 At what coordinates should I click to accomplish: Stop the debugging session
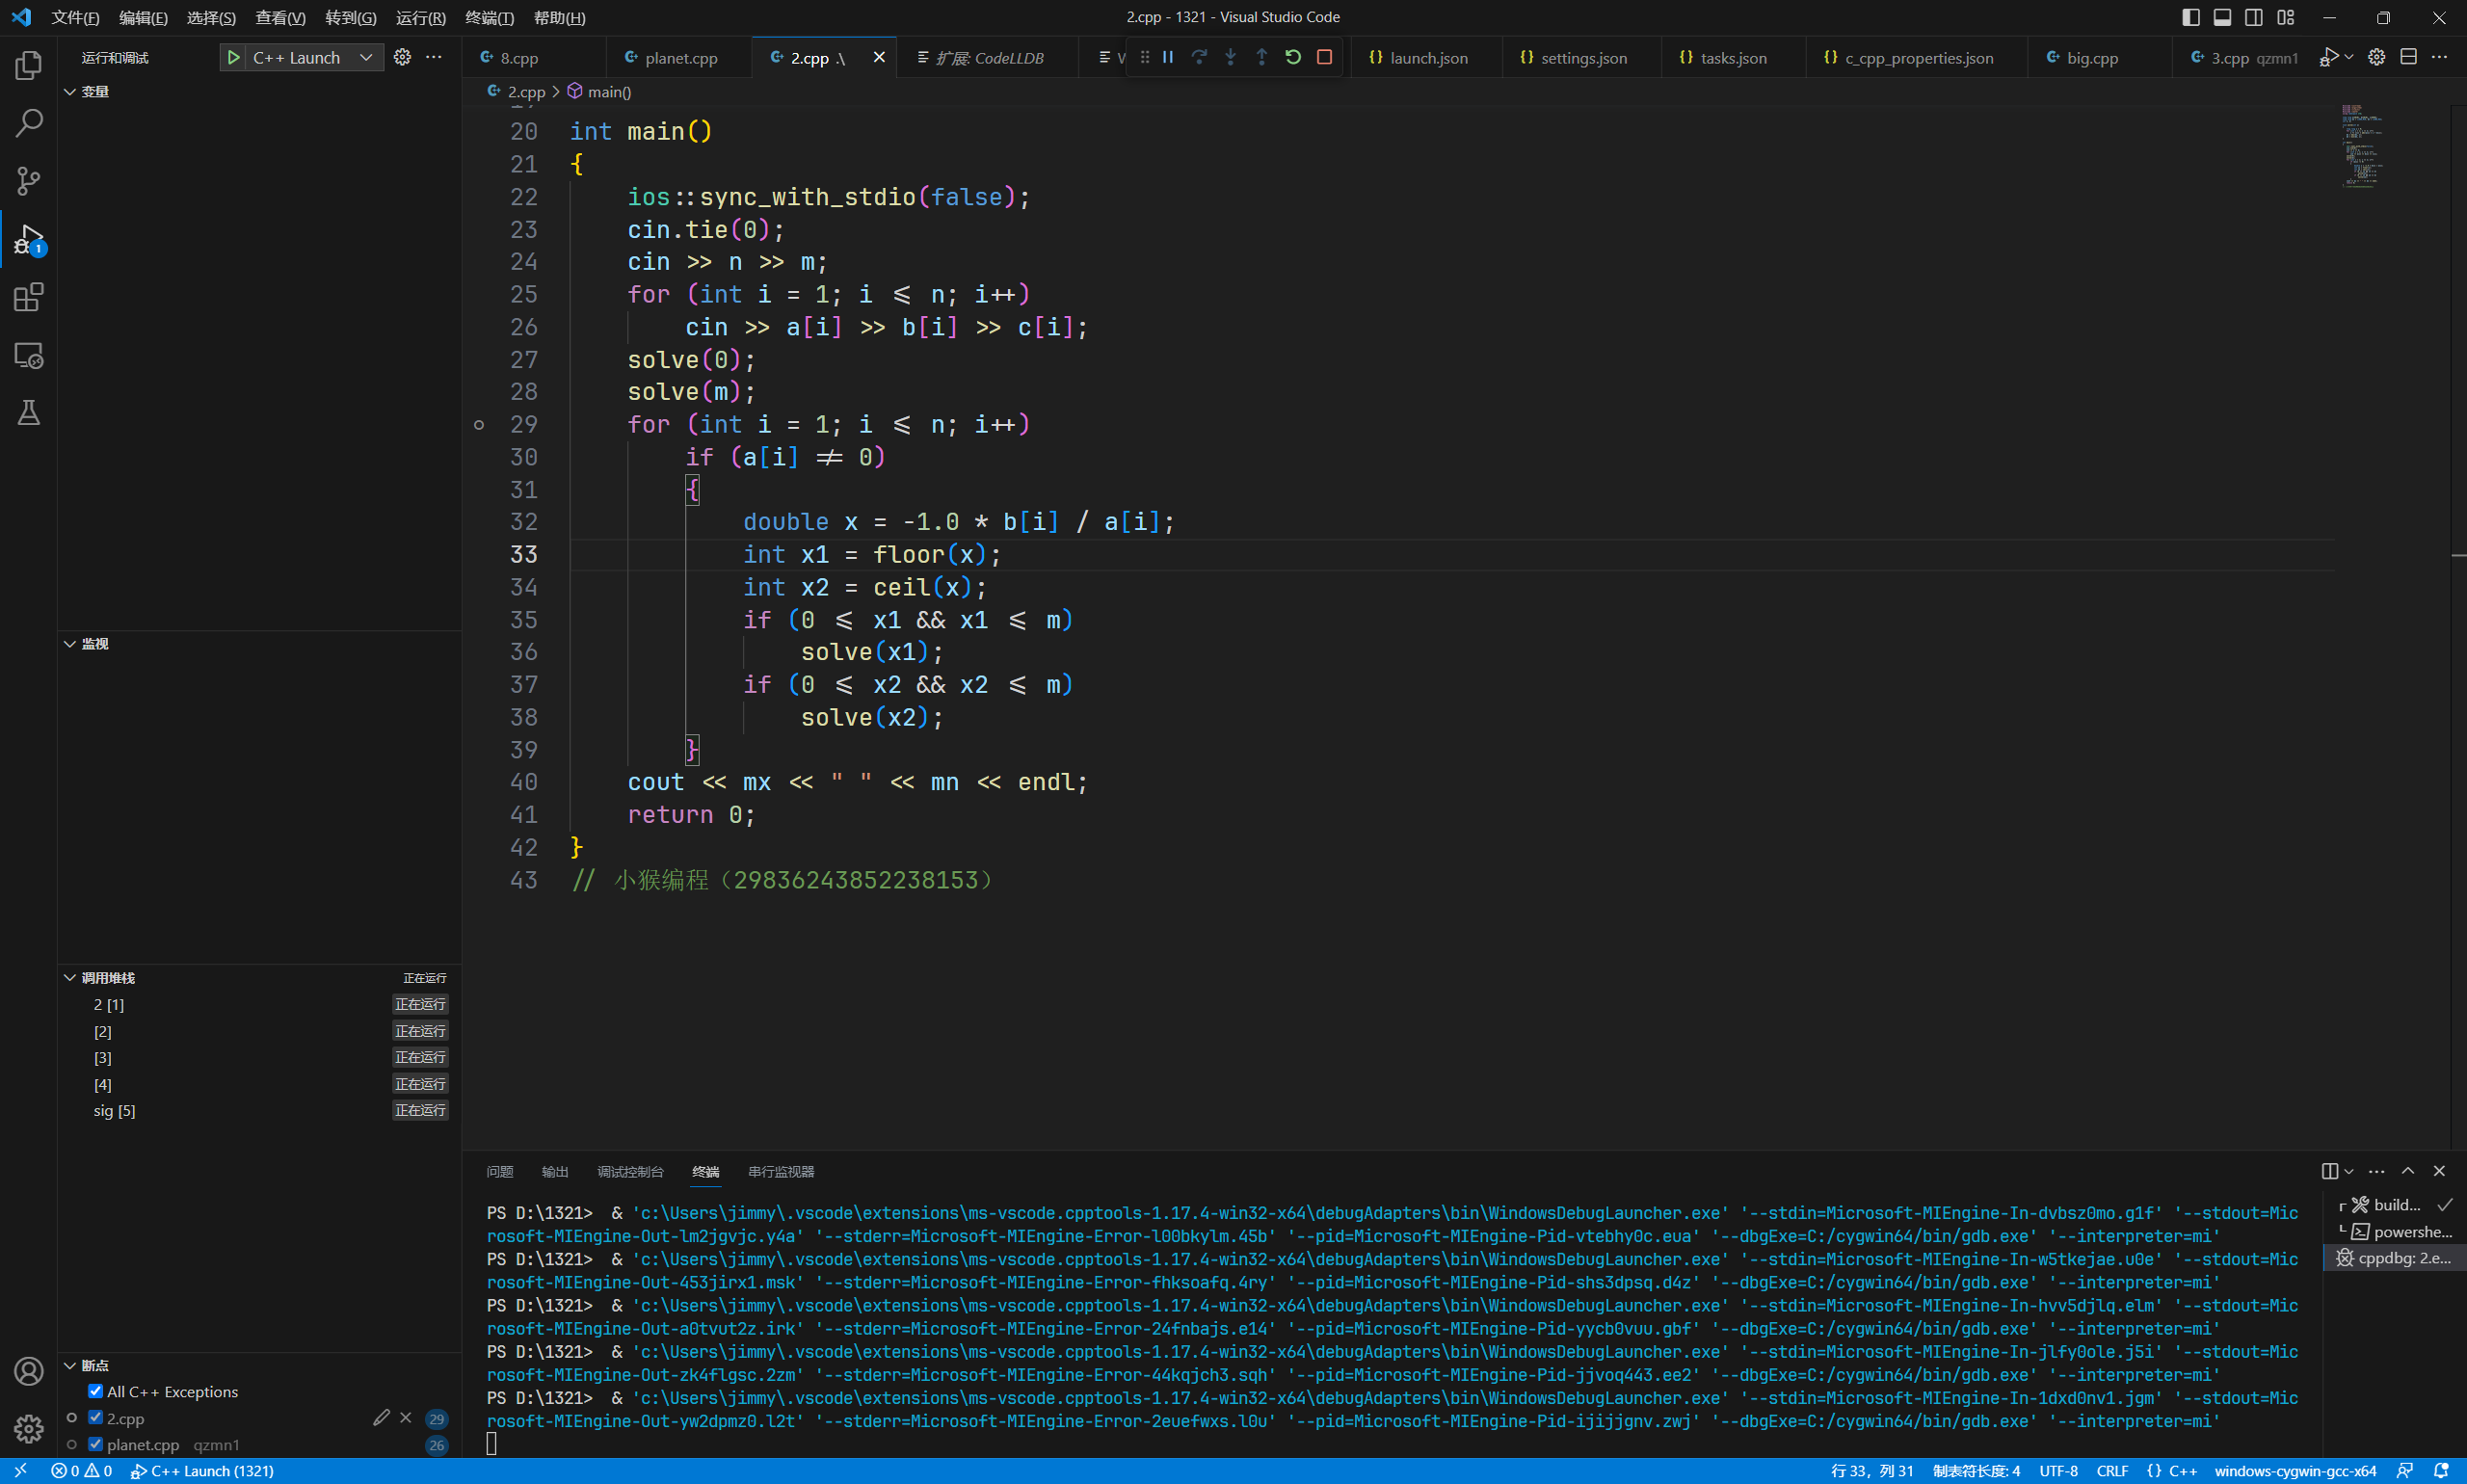coord(1325,57)
